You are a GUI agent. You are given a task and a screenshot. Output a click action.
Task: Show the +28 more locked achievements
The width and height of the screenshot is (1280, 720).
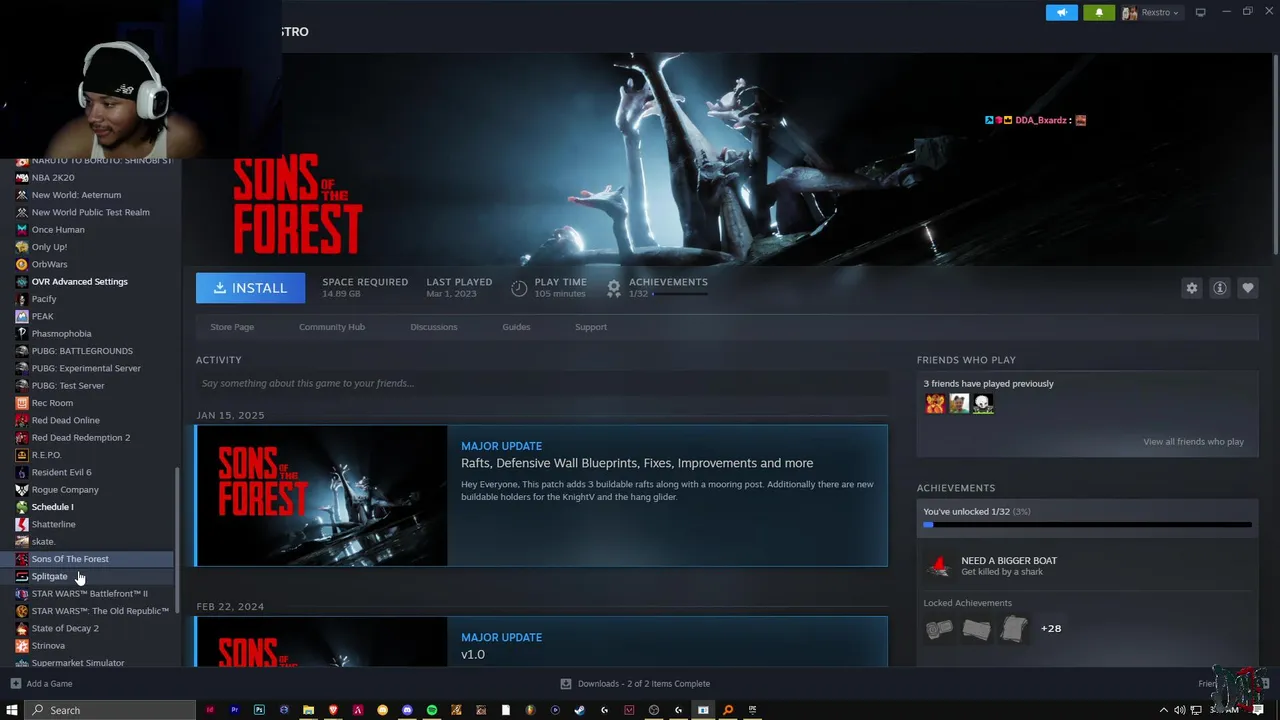pos(1051,629)
